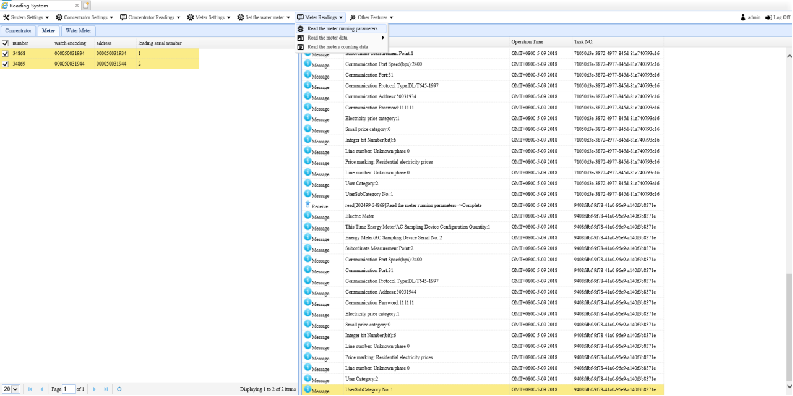Select the Reading System browser tab
793x396 pixels.
click(x=40, y=6)
